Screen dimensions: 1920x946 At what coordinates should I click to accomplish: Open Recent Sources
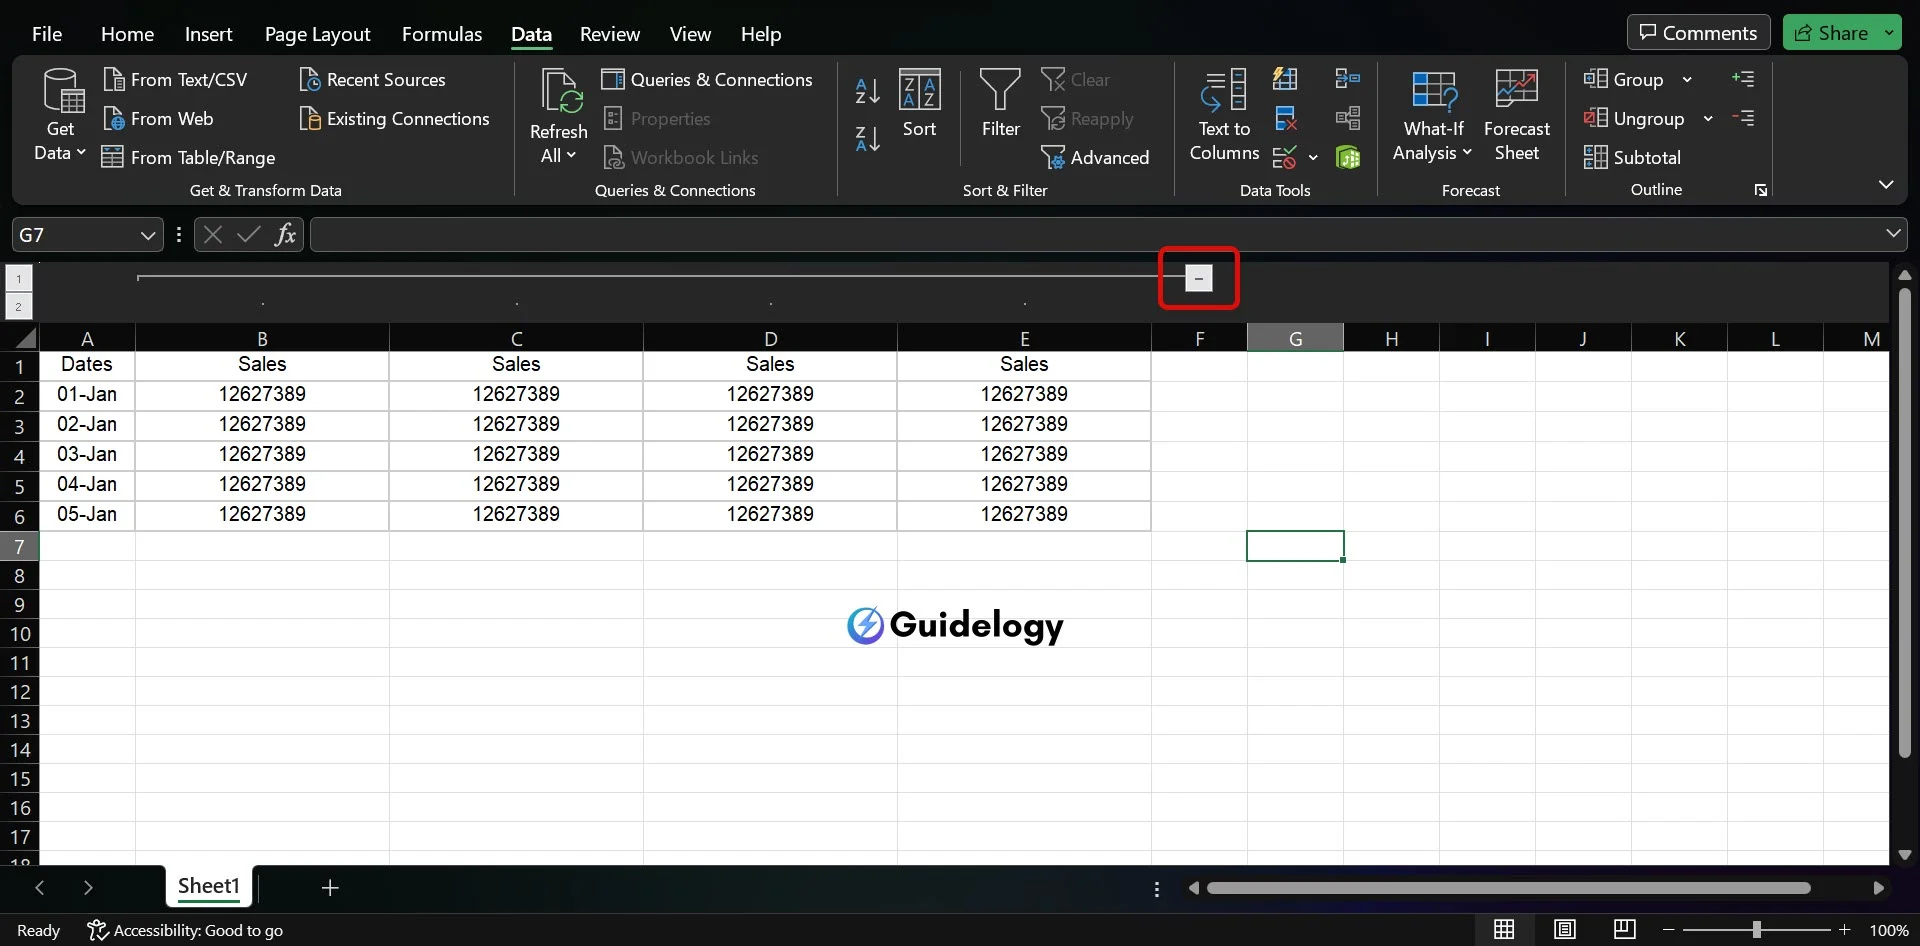point(373,79)
